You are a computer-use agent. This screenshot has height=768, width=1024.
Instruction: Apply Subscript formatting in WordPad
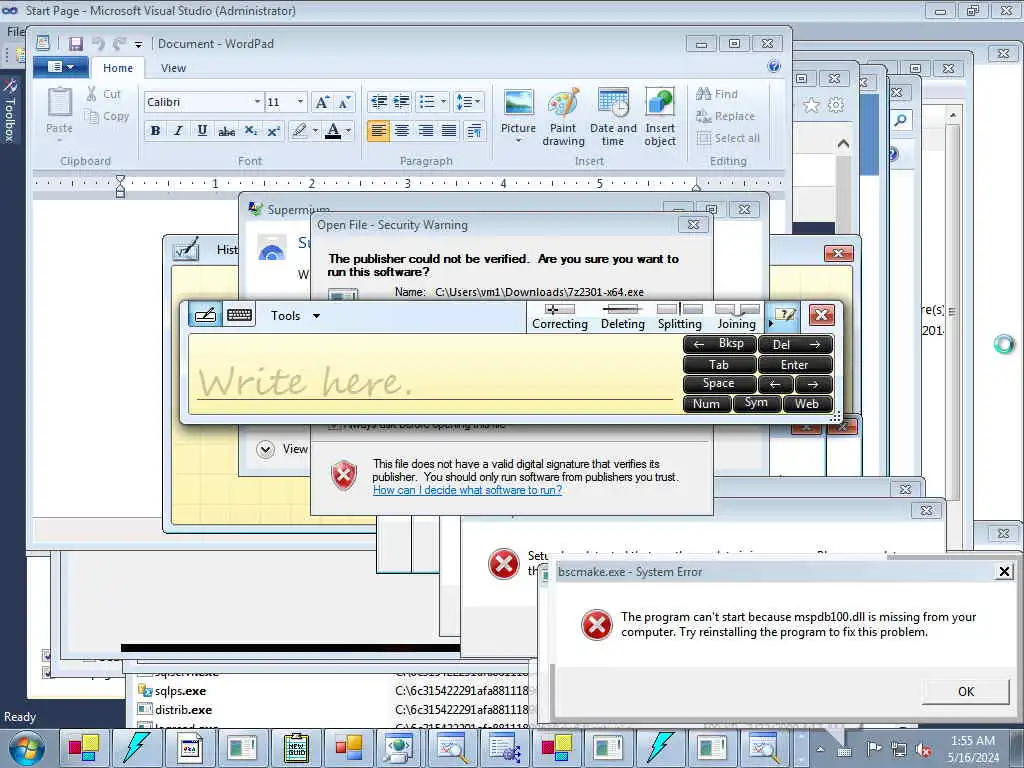coord(250,131)
